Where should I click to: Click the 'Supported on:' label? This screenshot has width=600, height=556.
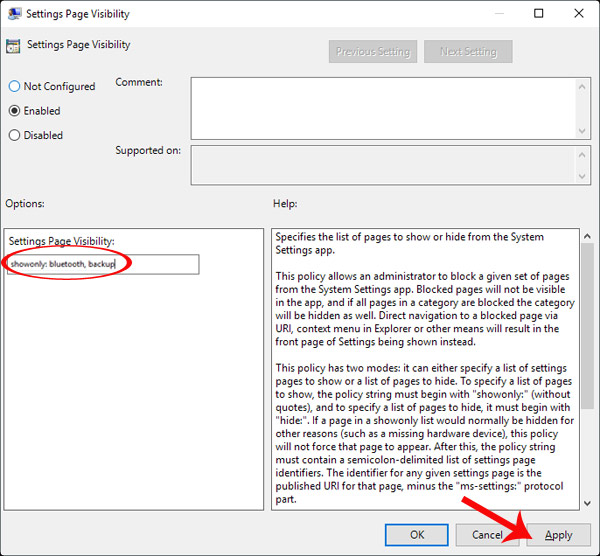click(148, 150)
